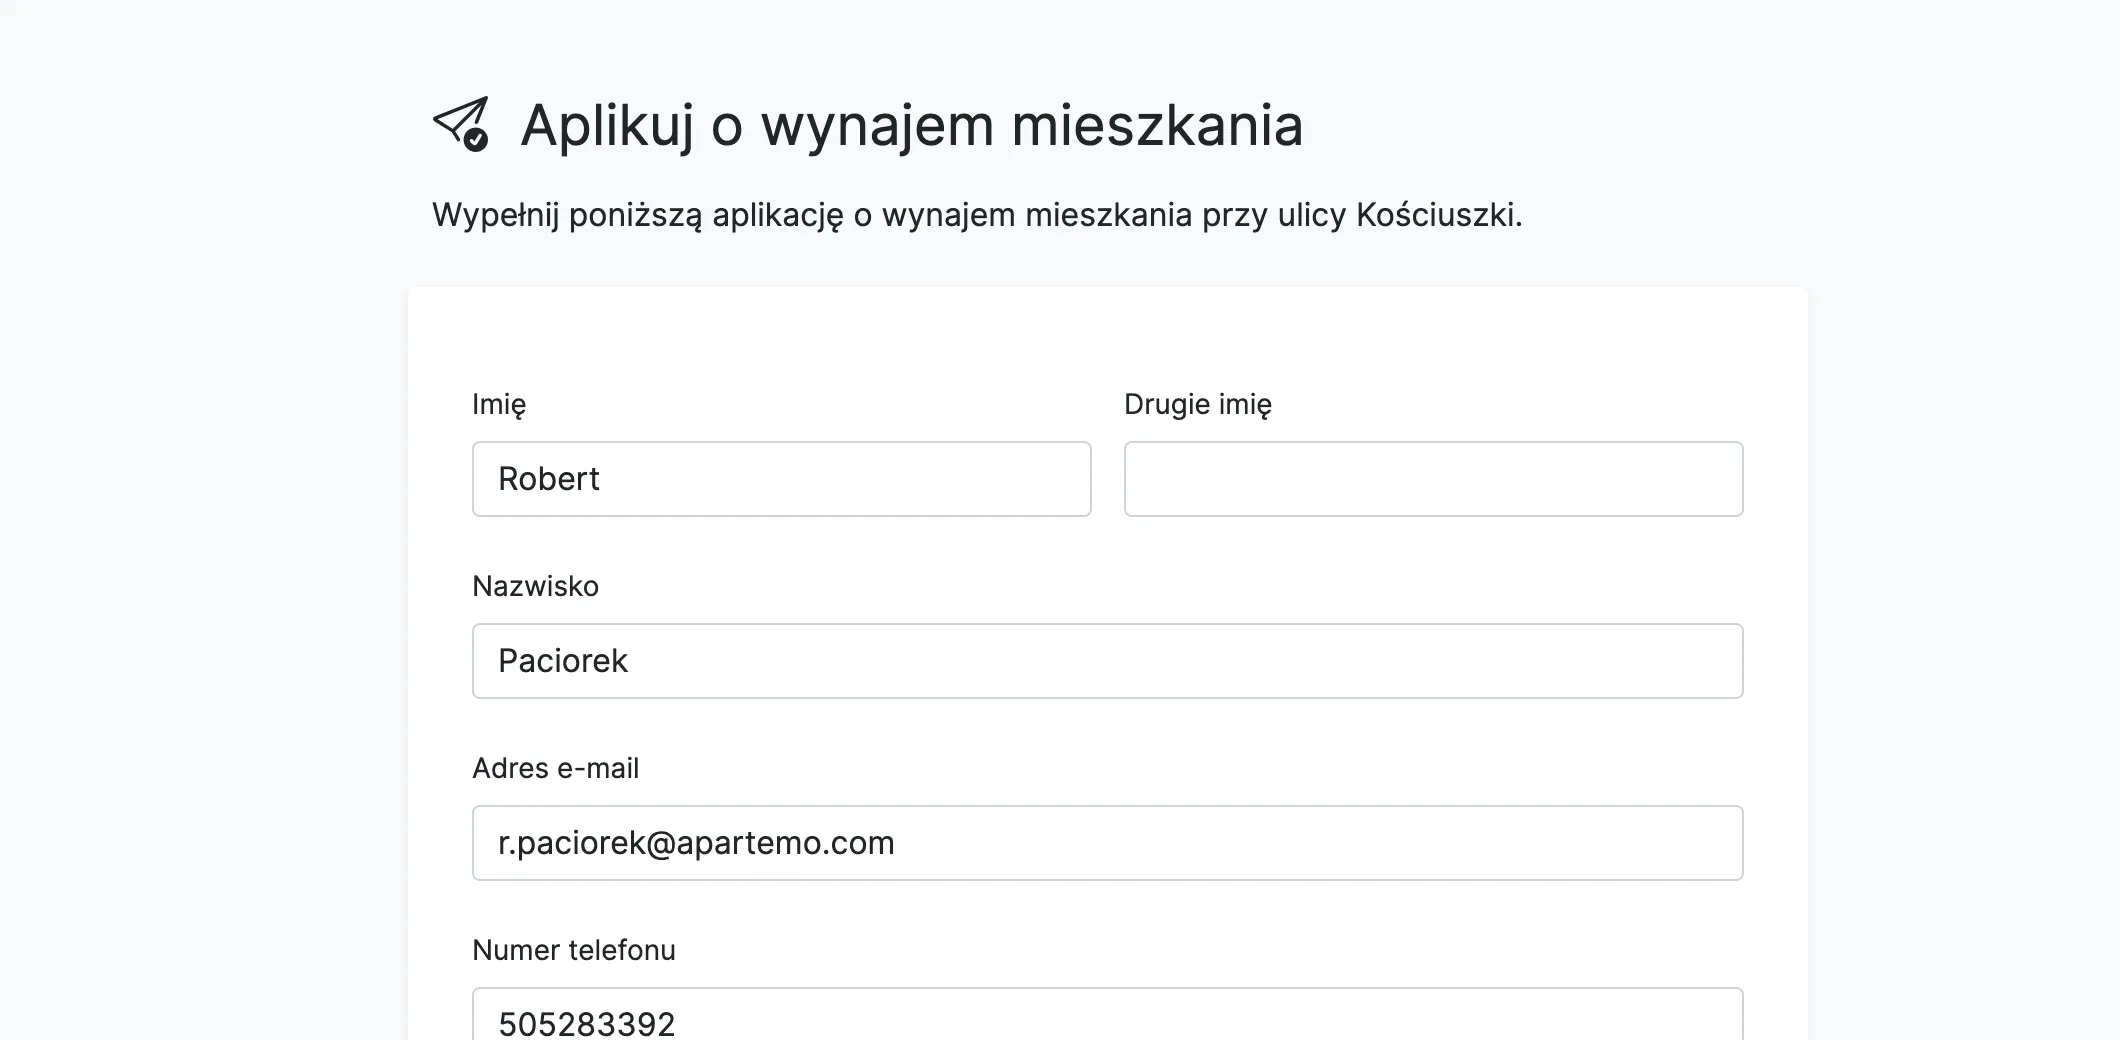Viewport: 2120px width, 1040px height.
Task: Click the 'Numer telefonu' label
Action: coord(573,950)
